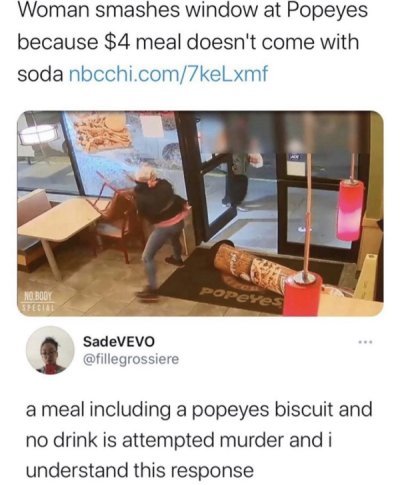Open the three-dot more options menu

coord(365,342)
